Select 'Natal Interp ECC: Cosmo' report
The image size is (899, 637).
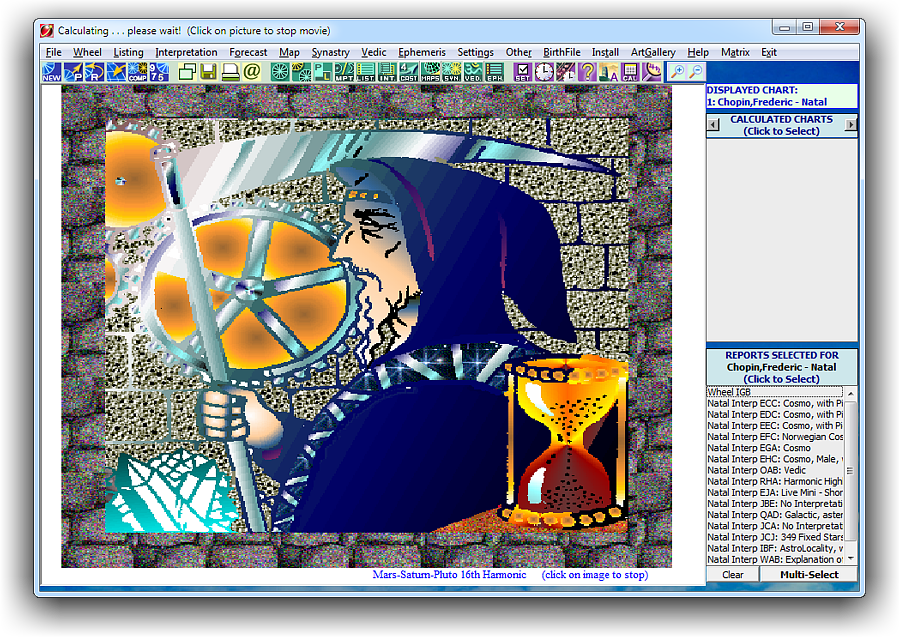(x=775, y=404)
